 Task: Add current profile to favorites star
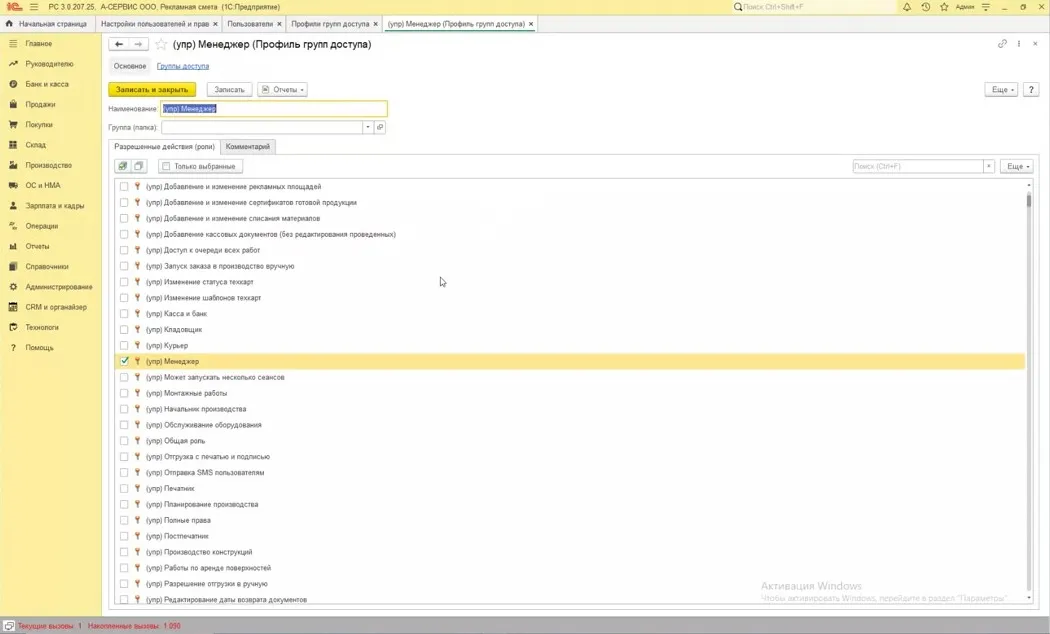[161, 44]
